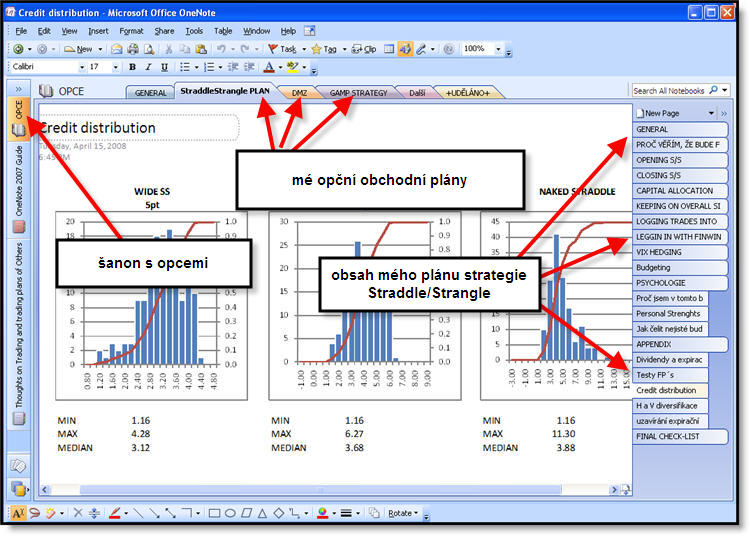Open the Insert menu

pos(98,31)
